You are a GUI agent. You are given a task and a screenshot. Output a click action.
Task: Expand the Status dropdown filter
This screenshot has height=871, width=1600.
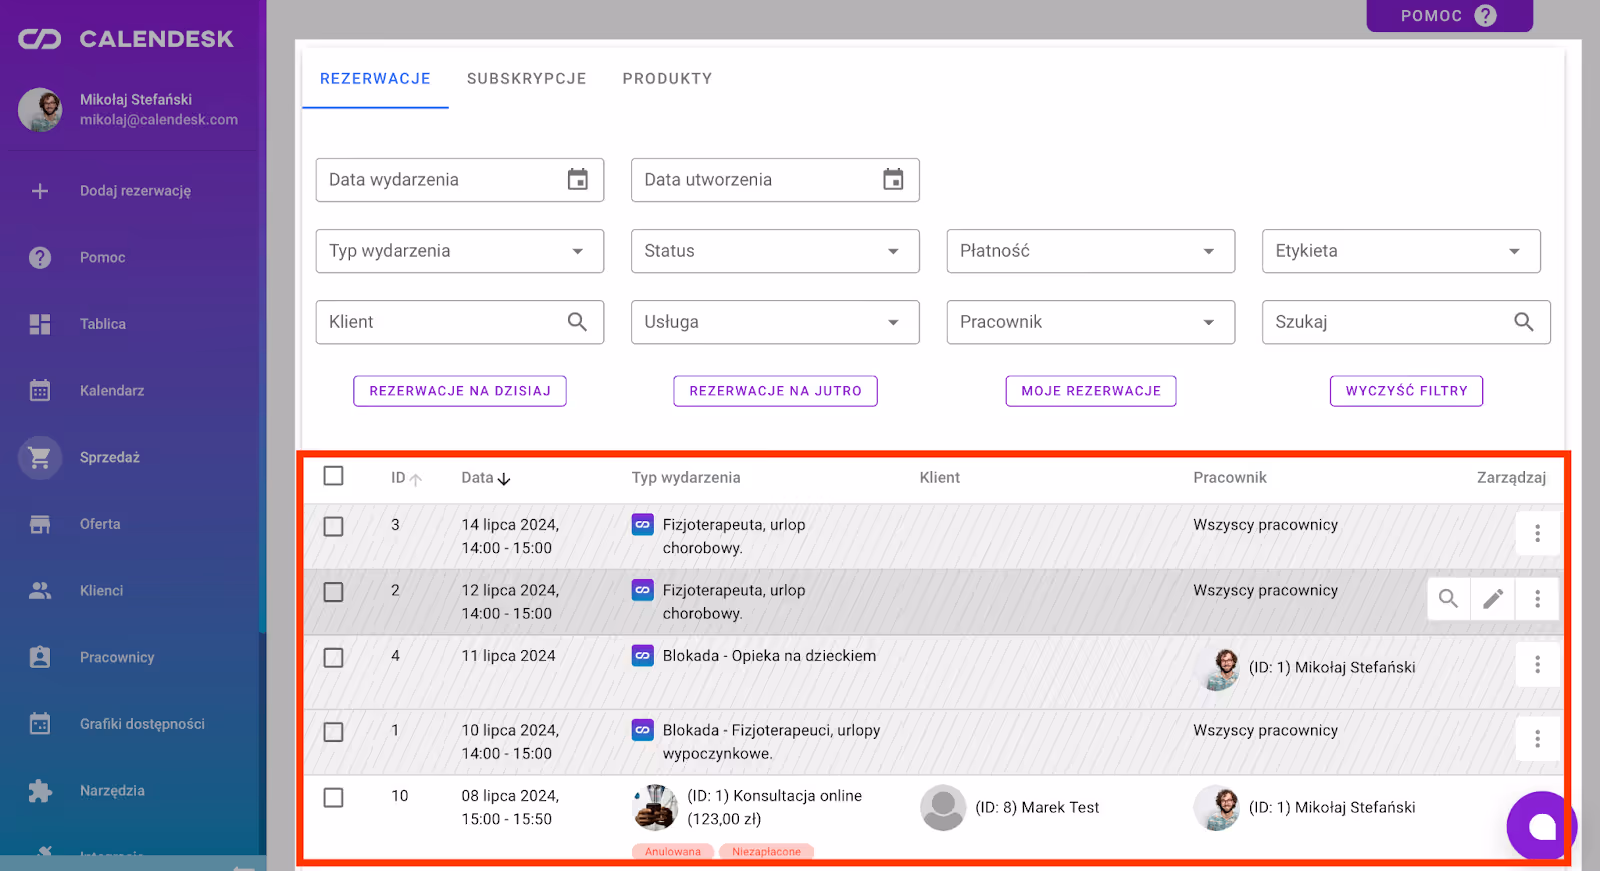[x=774, y=251]
